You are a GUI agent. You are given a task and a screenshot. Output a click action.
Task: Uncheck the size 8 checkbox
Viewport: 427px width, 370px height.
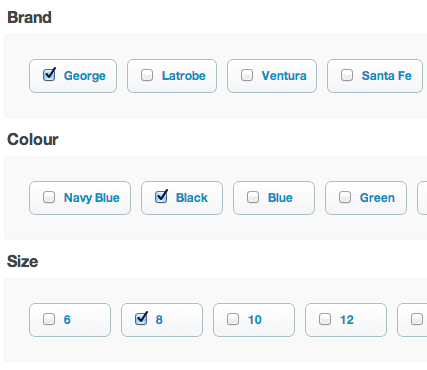pyautogui.click(x=141, y=319)
